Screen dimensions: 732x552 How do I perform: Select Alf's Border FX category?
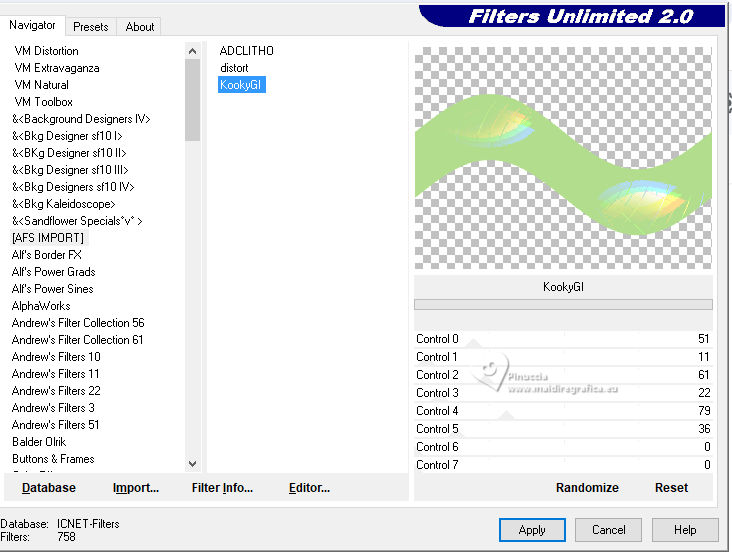47,255
